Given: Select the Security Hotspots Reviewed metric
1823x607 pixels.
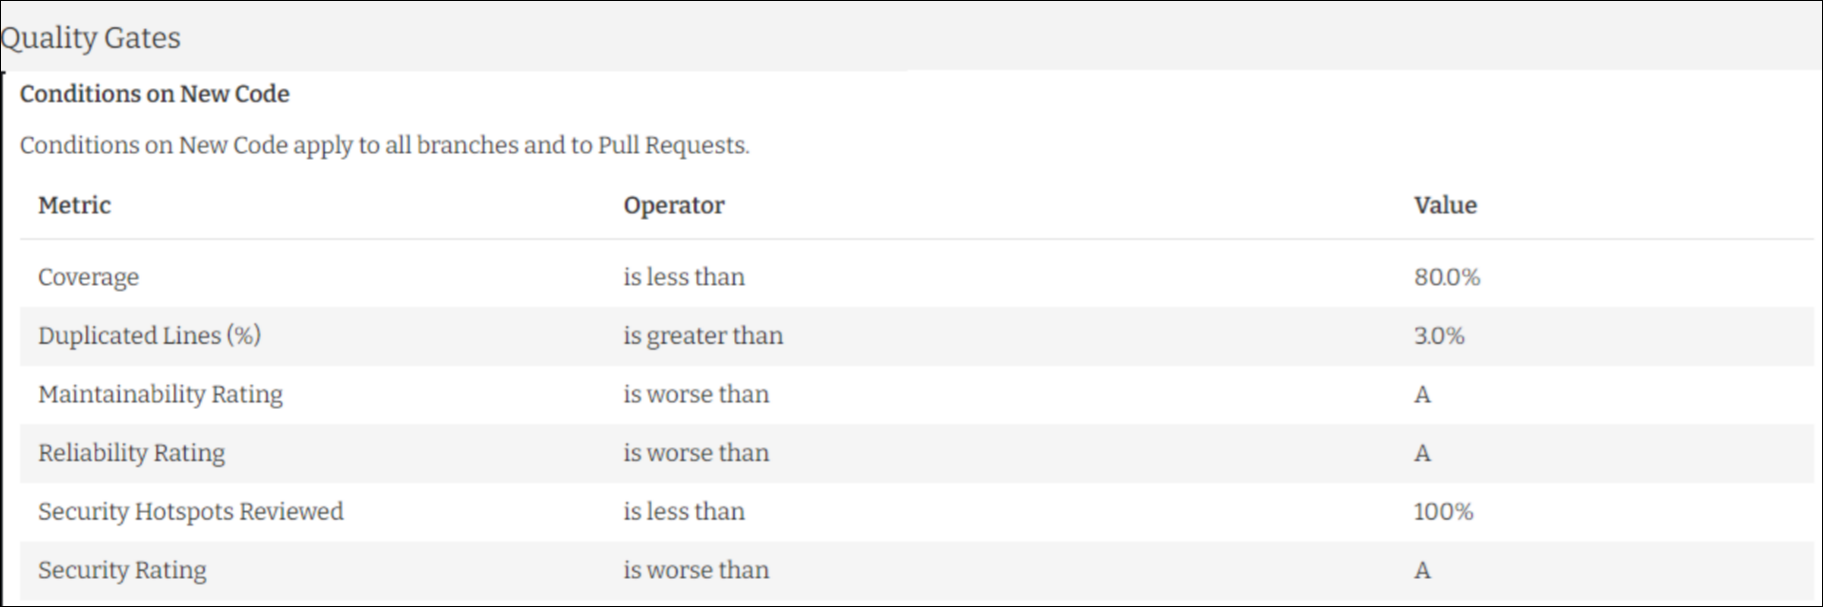Looking at the screenshot, I should pyautogui.click(x=190, y=511).
